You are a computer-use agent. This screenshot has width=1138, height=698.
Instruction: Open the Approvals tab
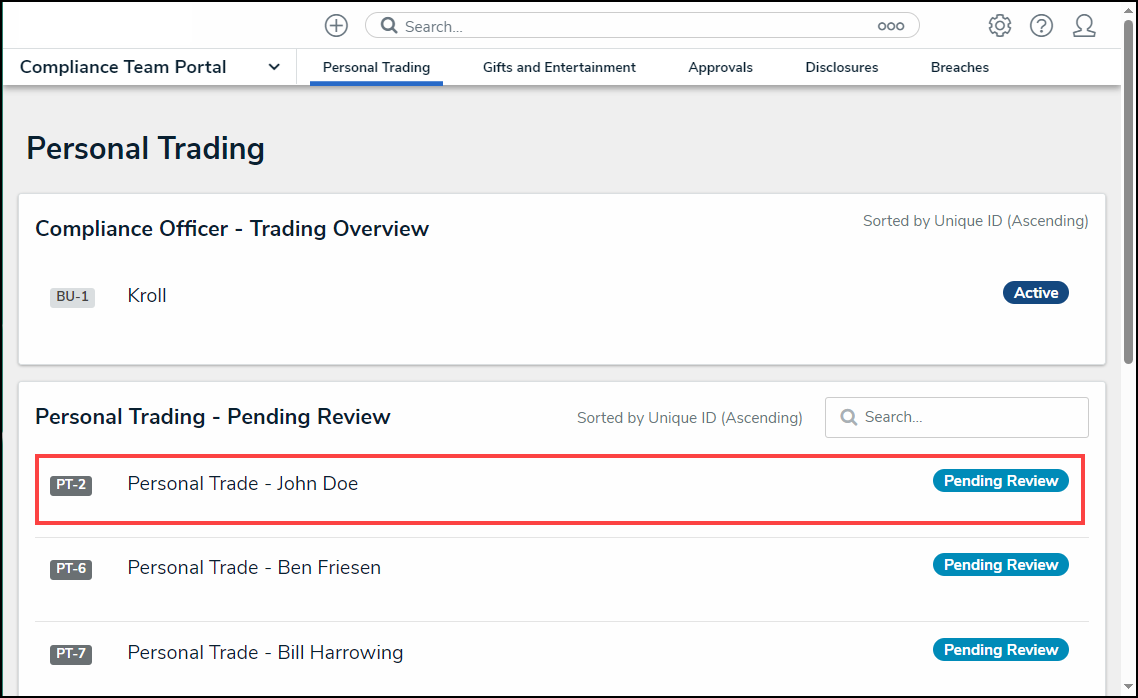click(x=720, y=67)
